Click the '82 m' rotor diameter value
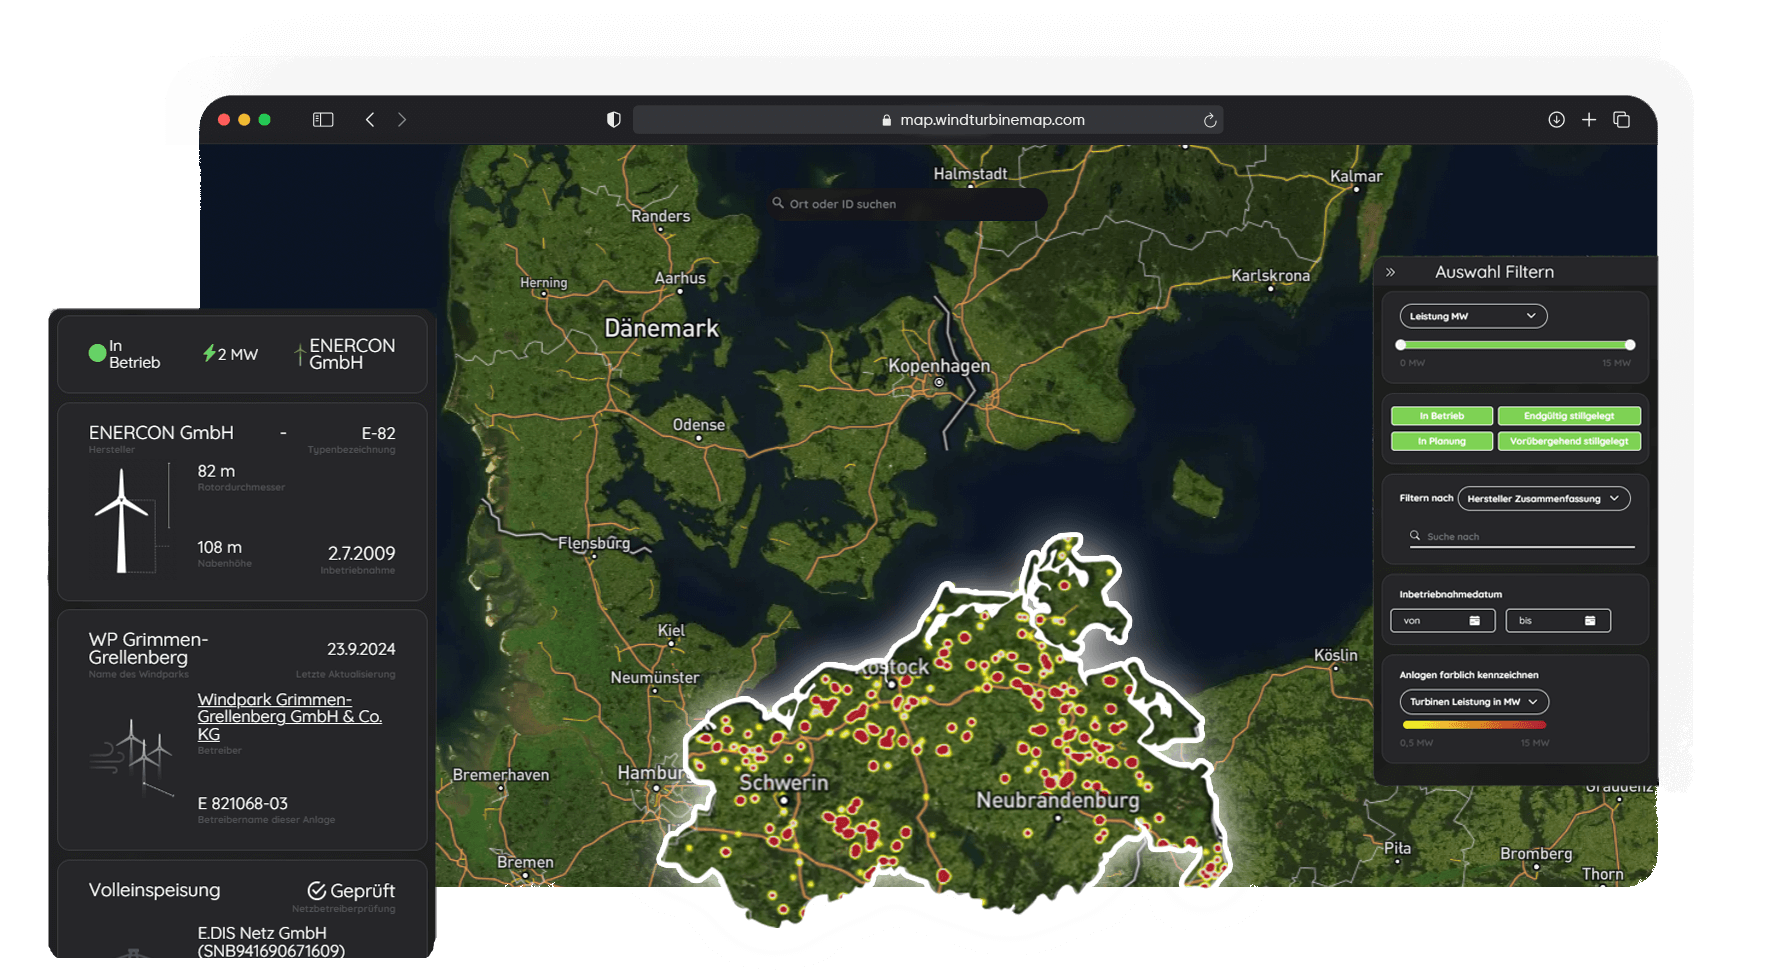Screen dimensions: 1775x976 216,471
